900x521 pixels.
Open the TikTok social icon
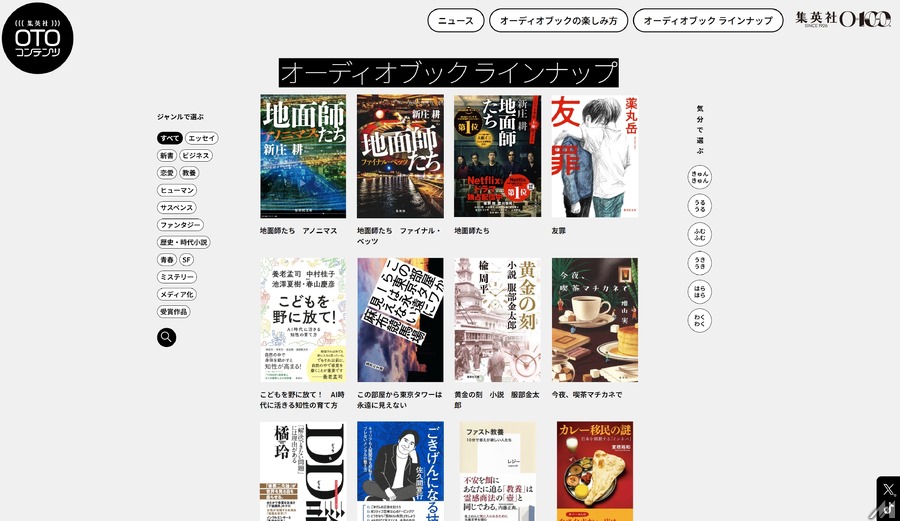click(889, 509)
